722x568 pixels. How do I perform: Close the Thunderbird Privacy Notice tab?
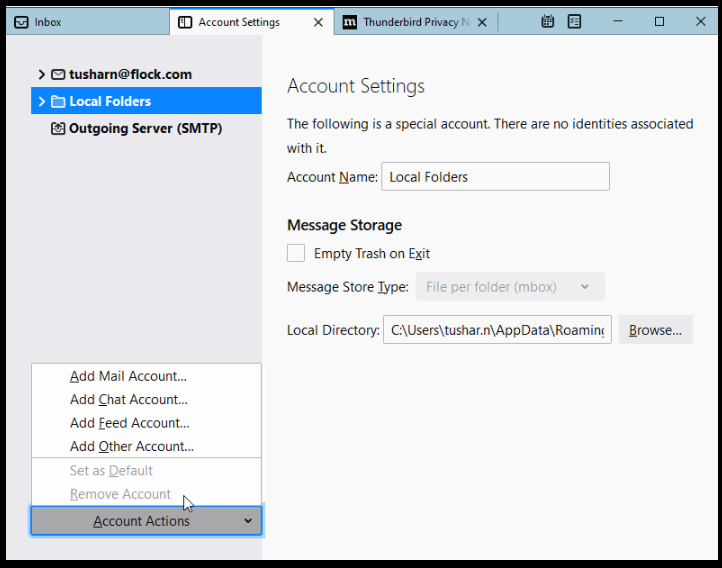(x=482, y=22)
